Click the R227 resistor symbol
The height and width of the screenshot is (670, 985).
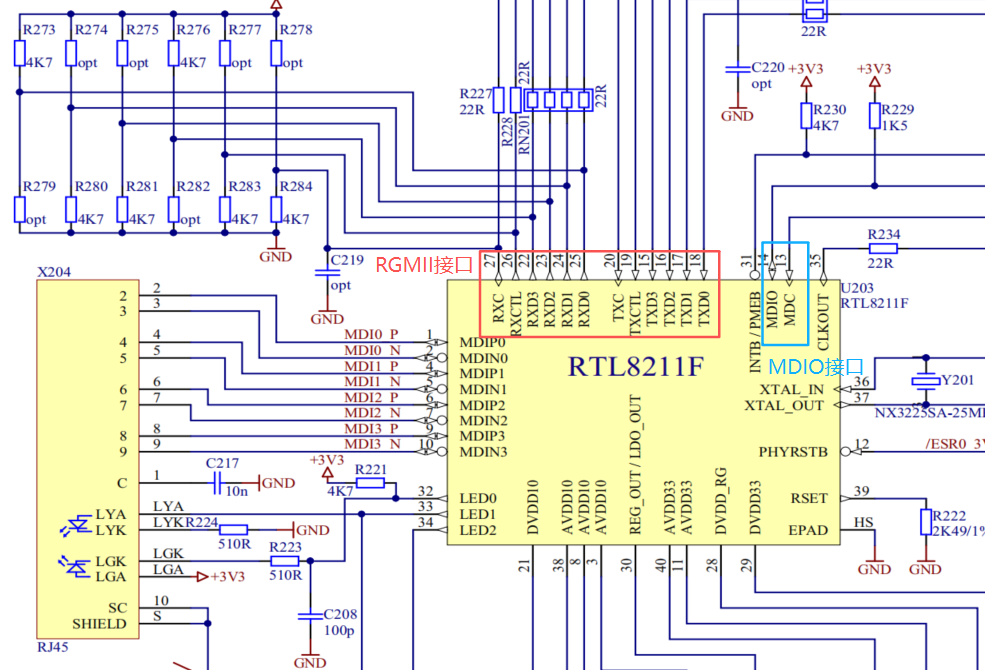coord(498,100)
